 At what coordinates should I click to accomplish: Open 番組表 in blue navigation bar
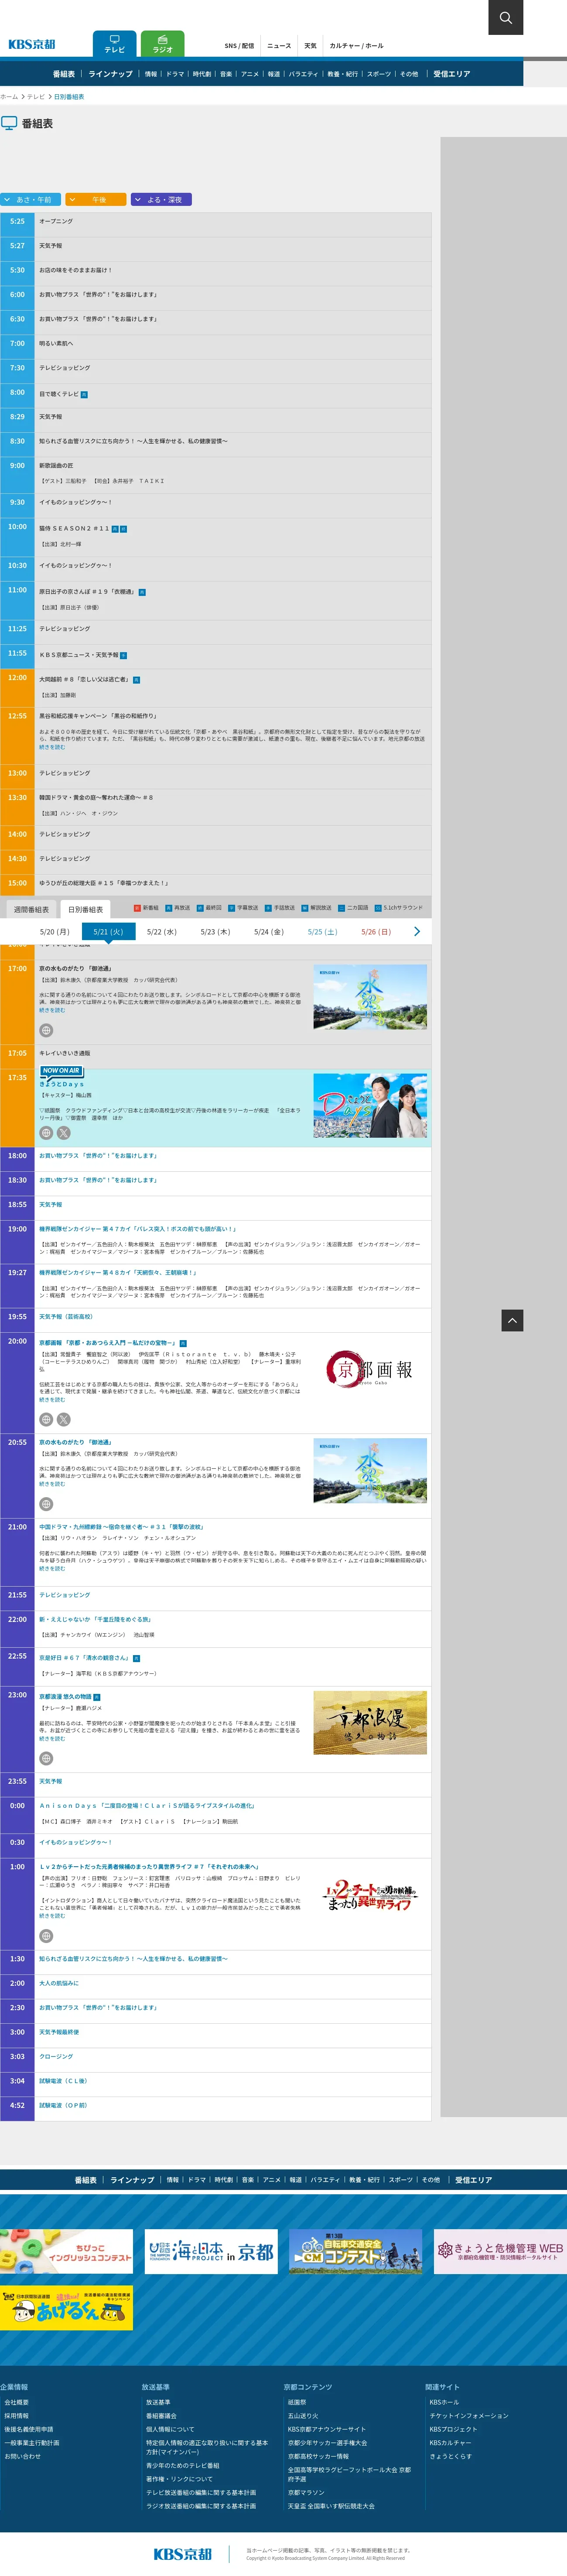tap(64, 74)
